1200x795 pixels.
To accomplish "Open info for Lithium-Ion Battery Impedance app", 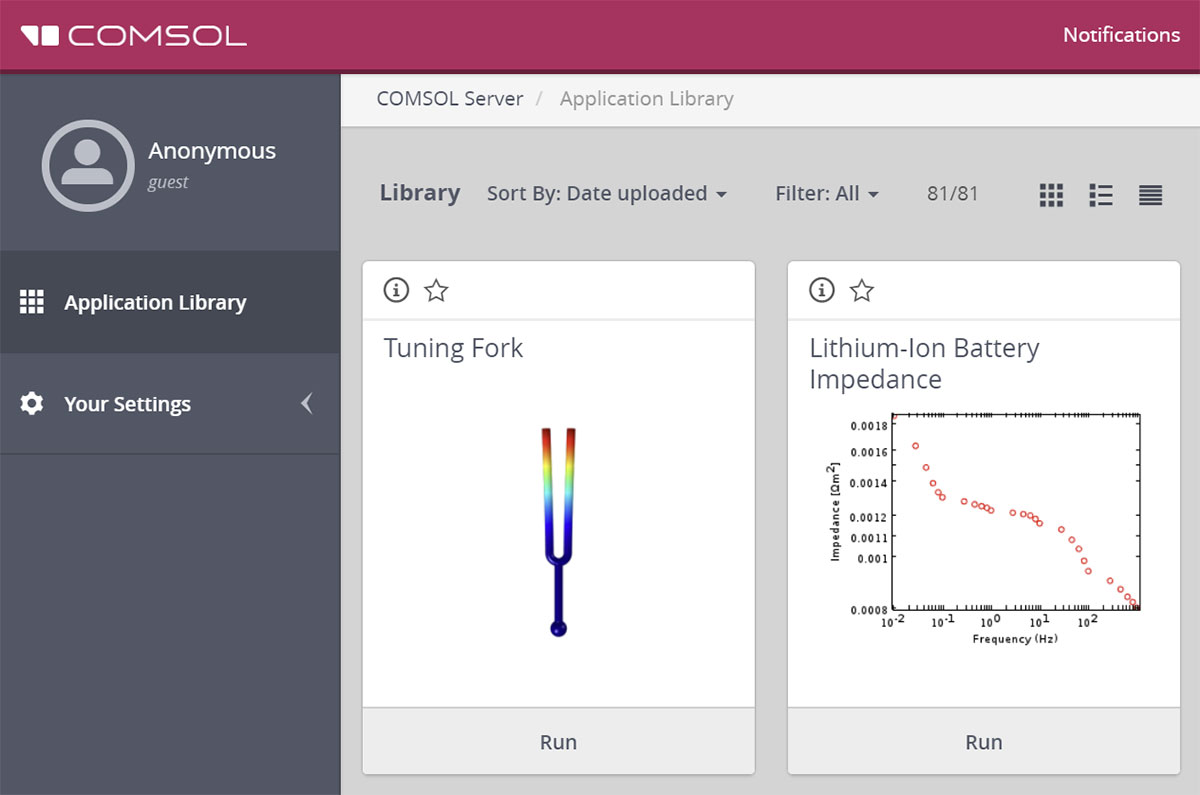I will point(821,290).
